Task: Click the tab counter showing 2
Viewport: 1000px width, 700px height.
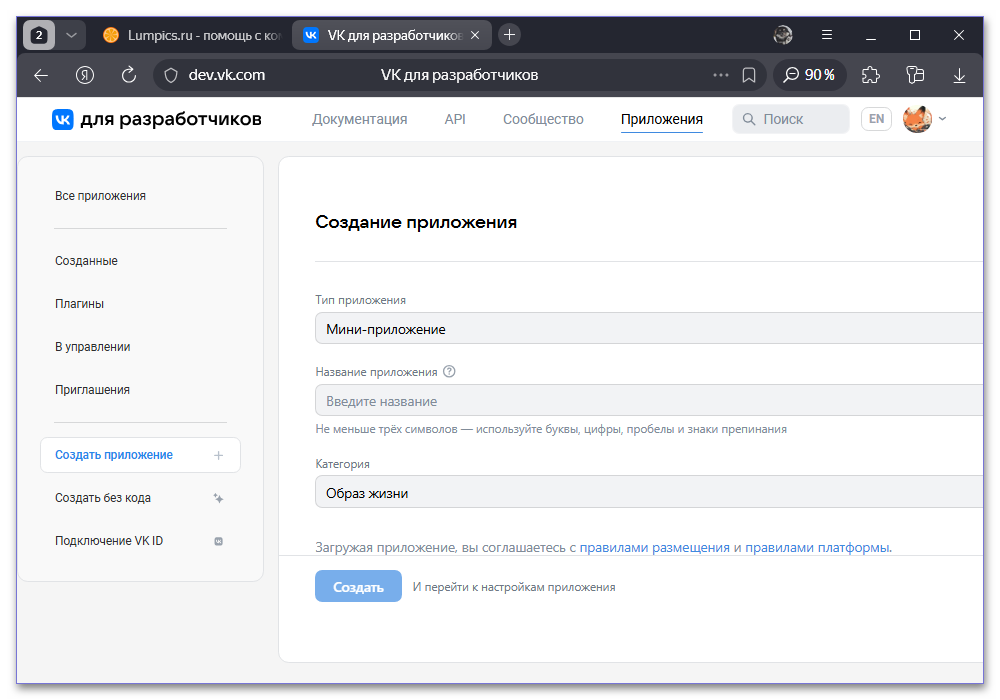Action: [x=39, y=35]
